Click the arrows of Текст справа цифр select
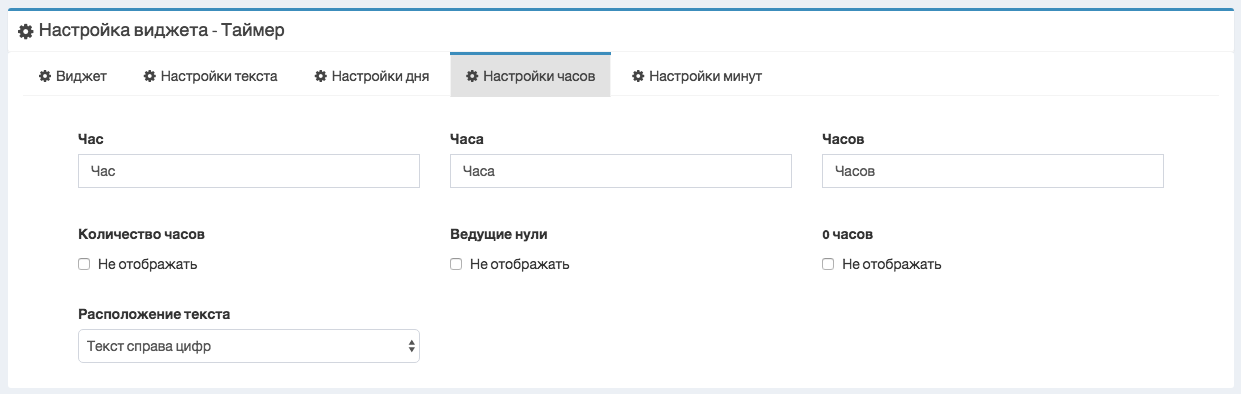Screen dimensions: 1241x394 coord(411,346)
